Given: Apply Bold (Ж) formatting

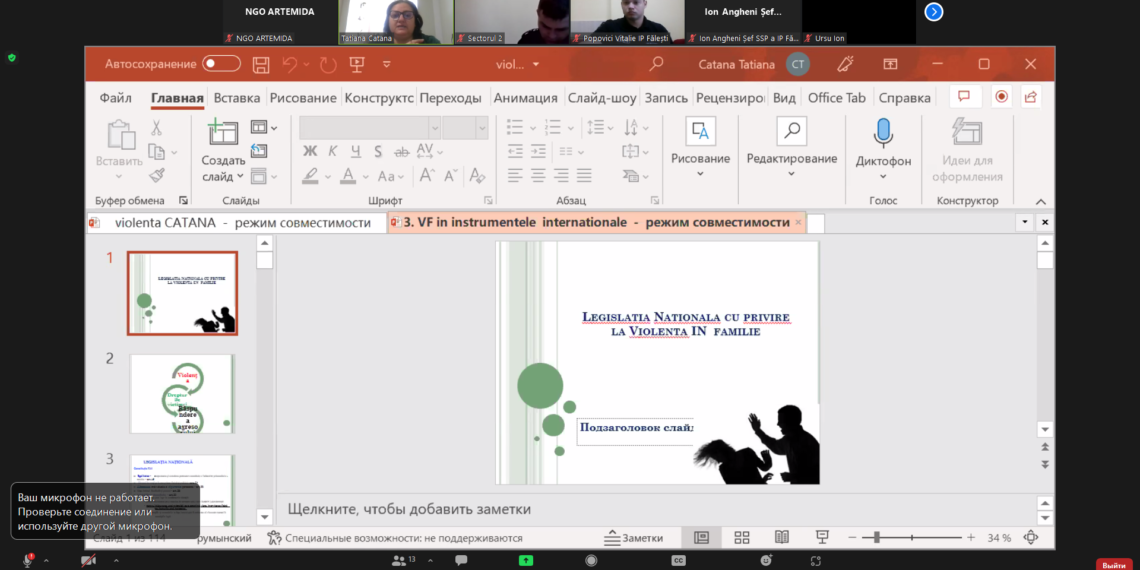Looking at the screenshot, I should (310, 151).
